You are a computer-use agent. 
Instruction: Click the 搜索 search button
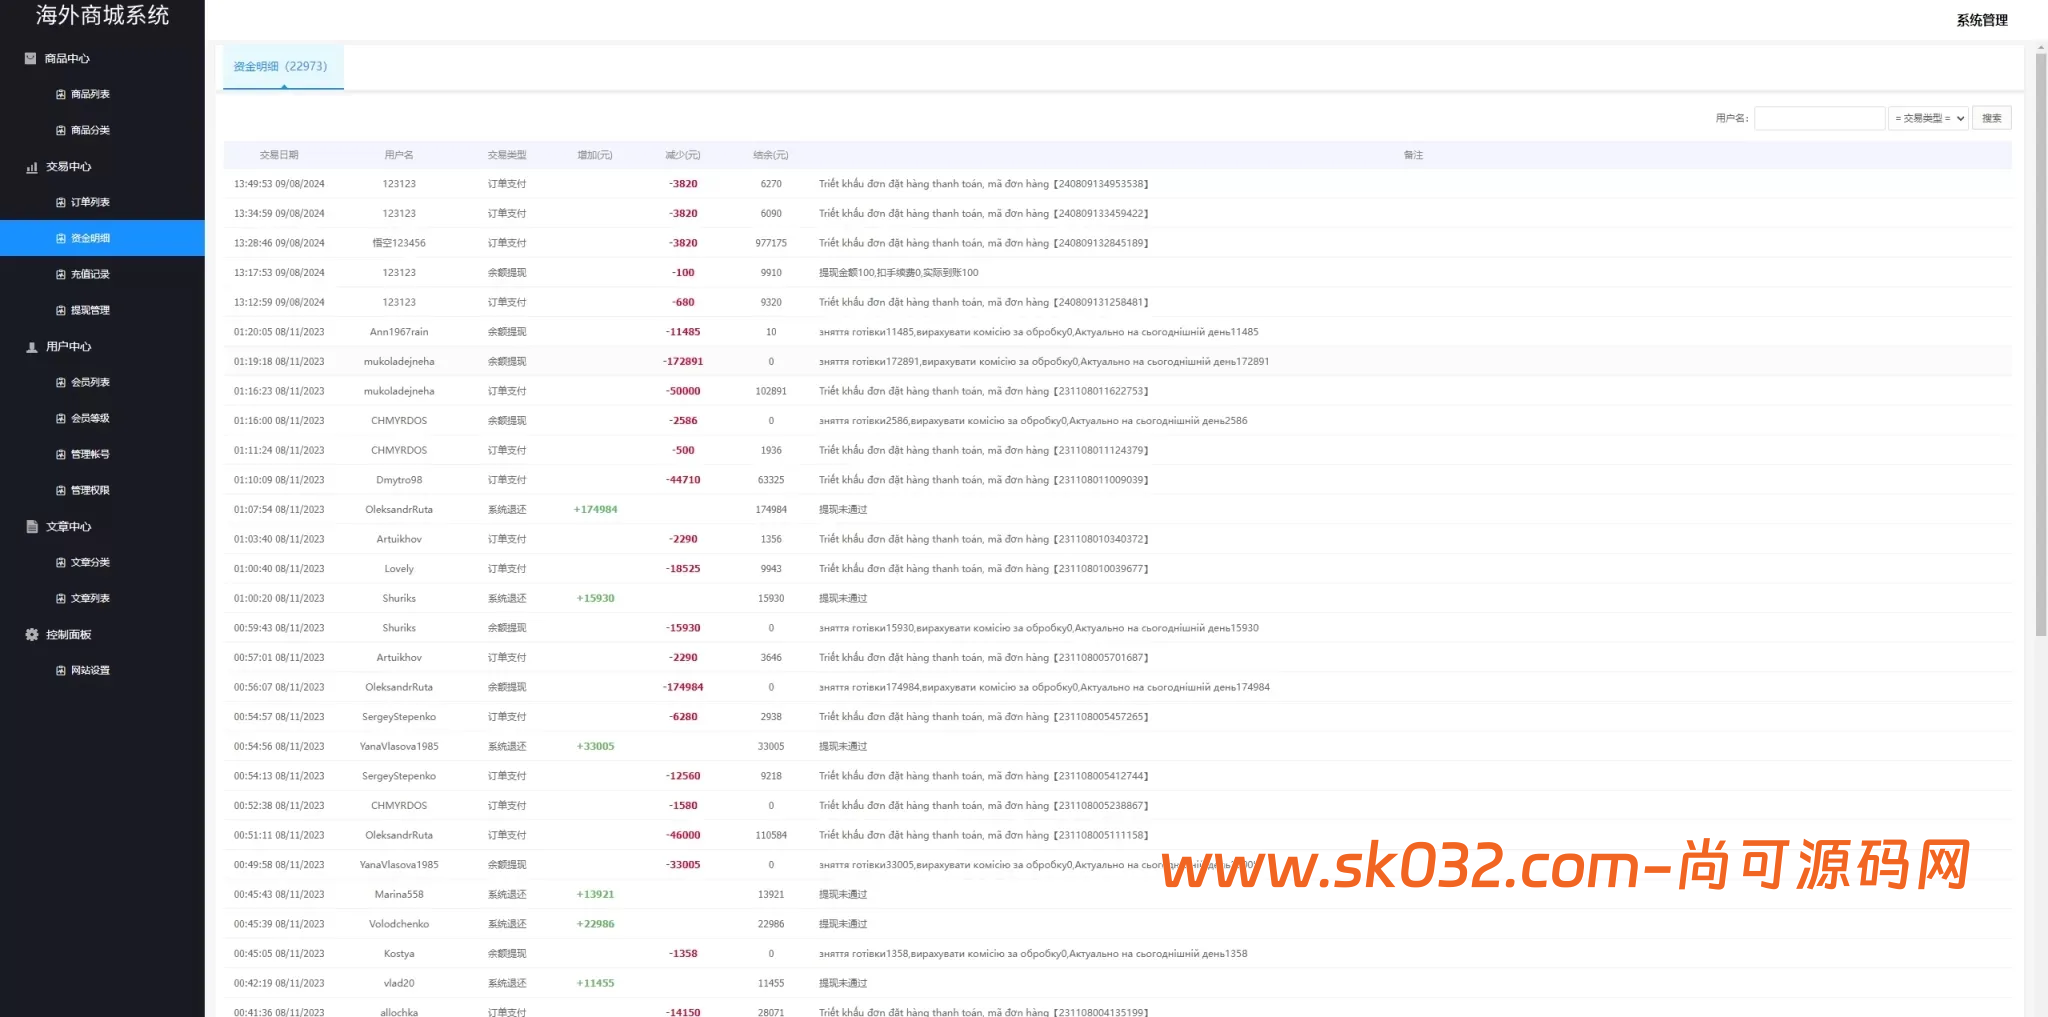[1991, 118]
